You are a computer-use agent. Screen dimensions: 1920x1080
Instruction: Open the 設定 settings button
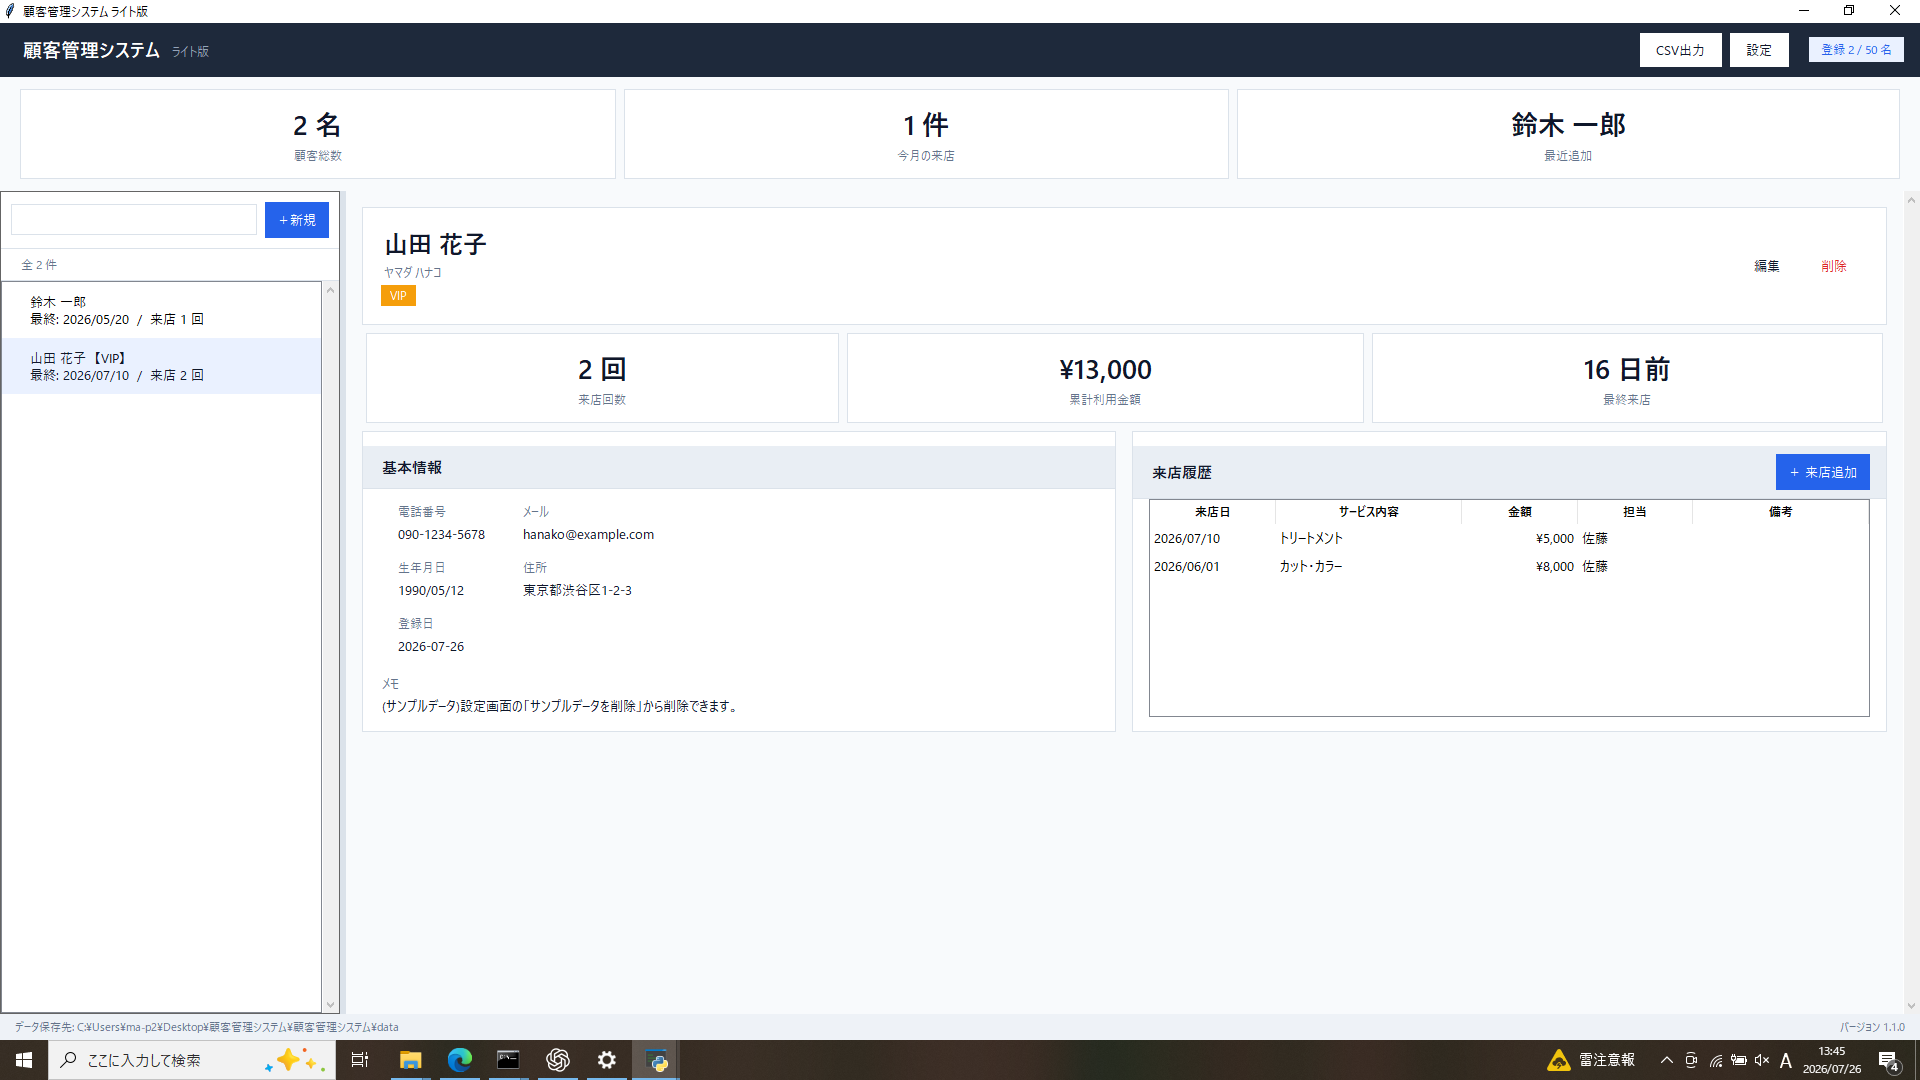(1759, 50)
